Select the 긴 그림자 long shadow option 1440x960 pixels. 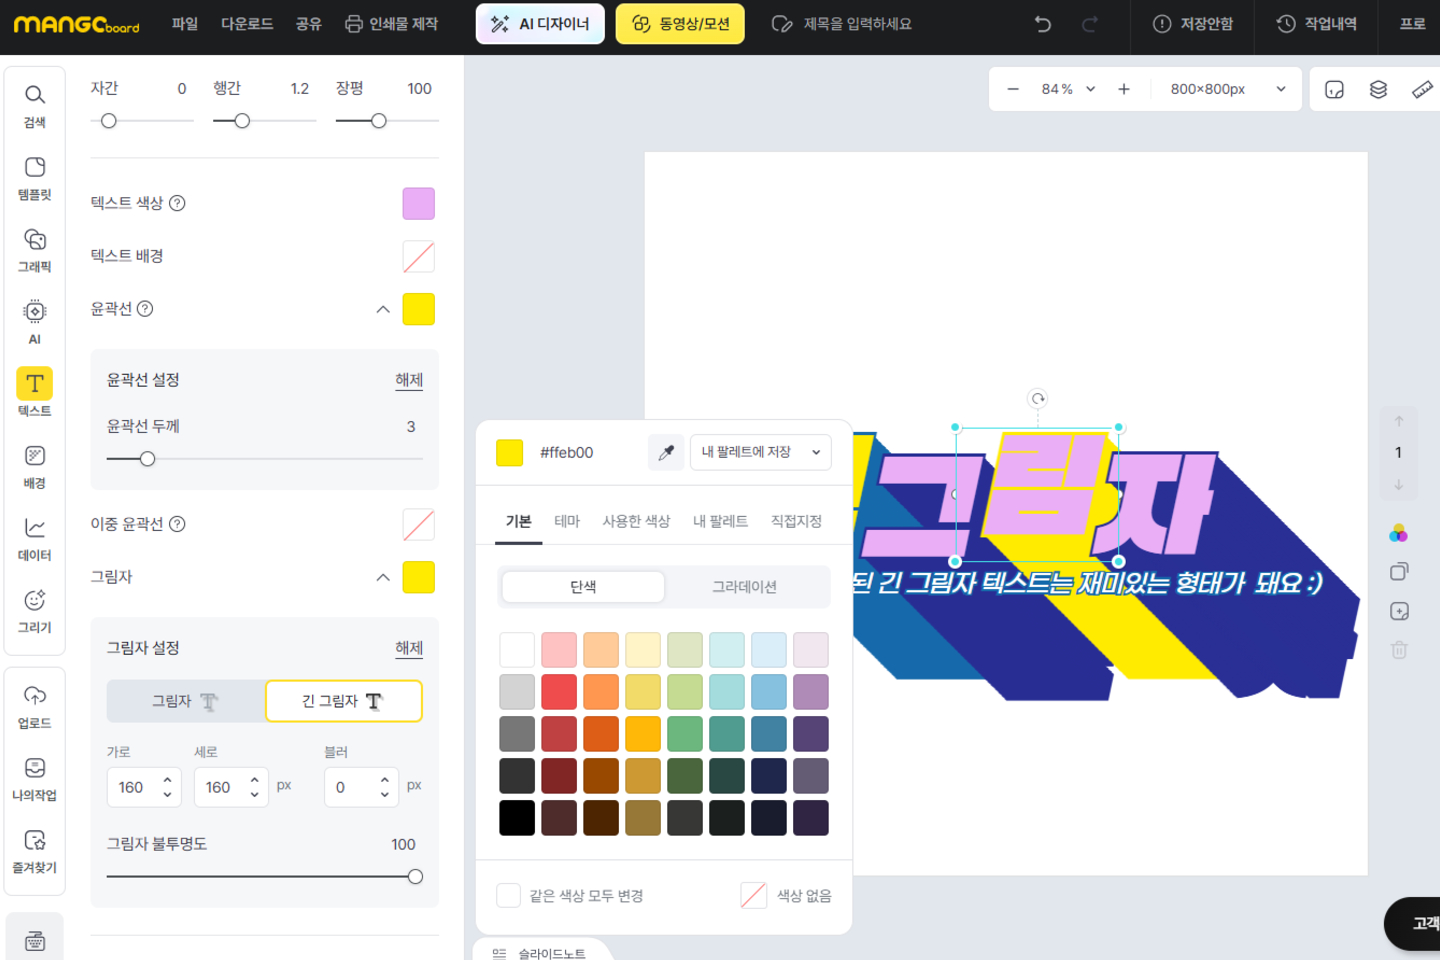(343, 701)
